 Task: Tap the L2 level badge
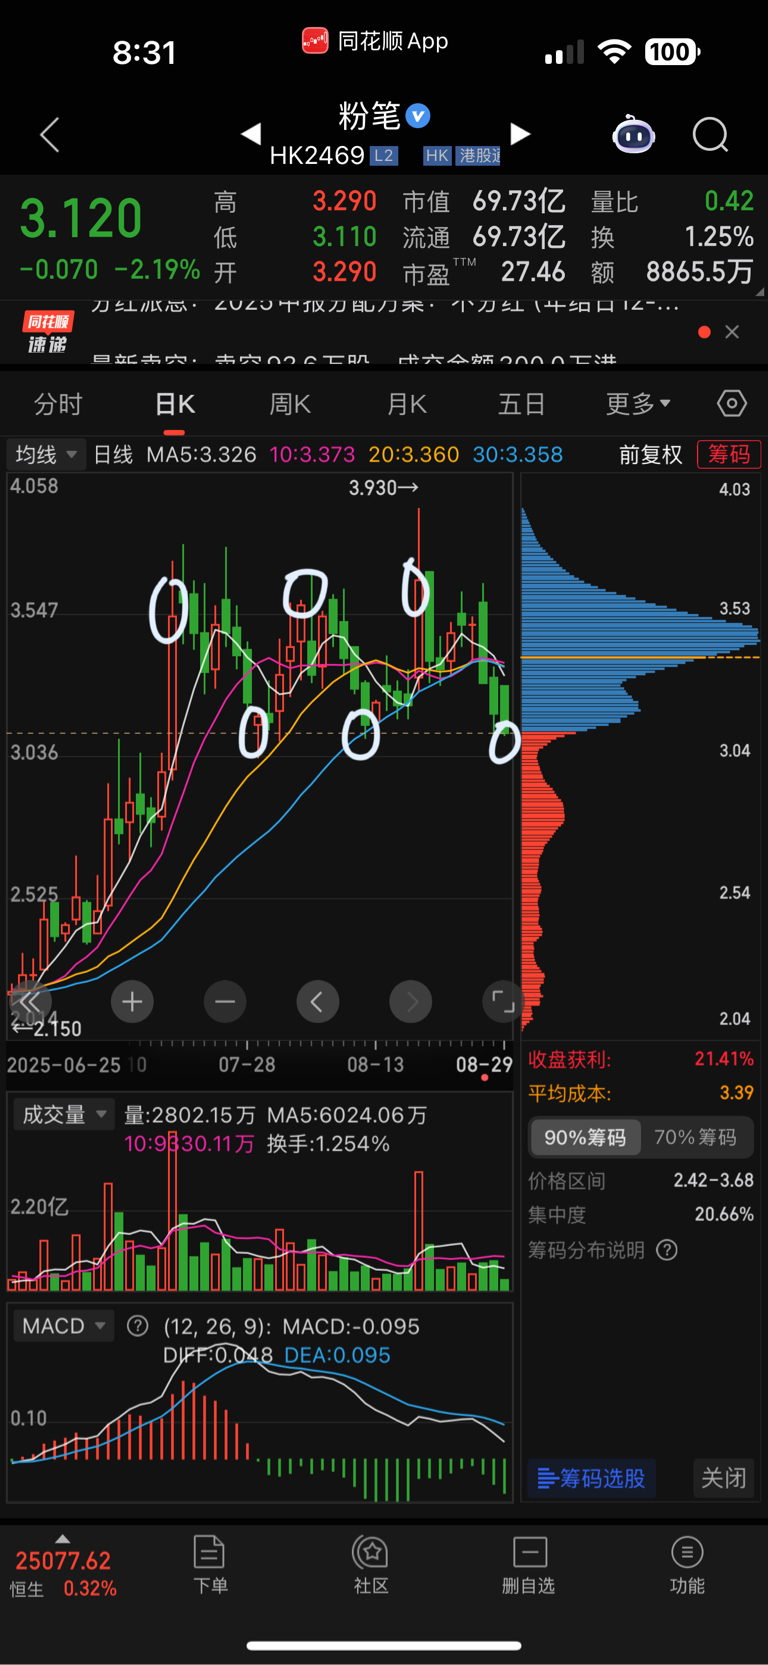[x=384, y=156]
